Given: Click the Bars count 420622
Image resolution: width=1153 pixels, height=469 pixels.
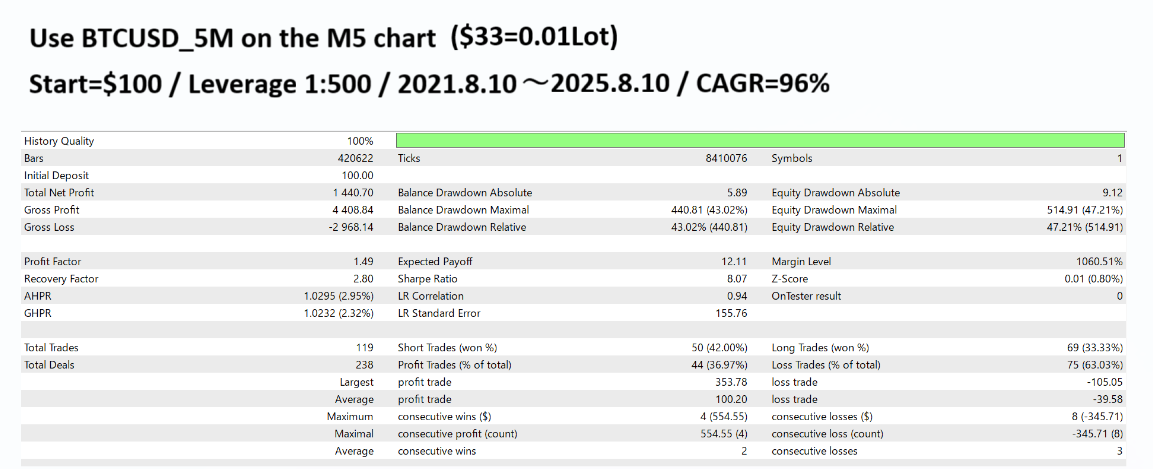Looking at the screenshot, I should point(355,158).
